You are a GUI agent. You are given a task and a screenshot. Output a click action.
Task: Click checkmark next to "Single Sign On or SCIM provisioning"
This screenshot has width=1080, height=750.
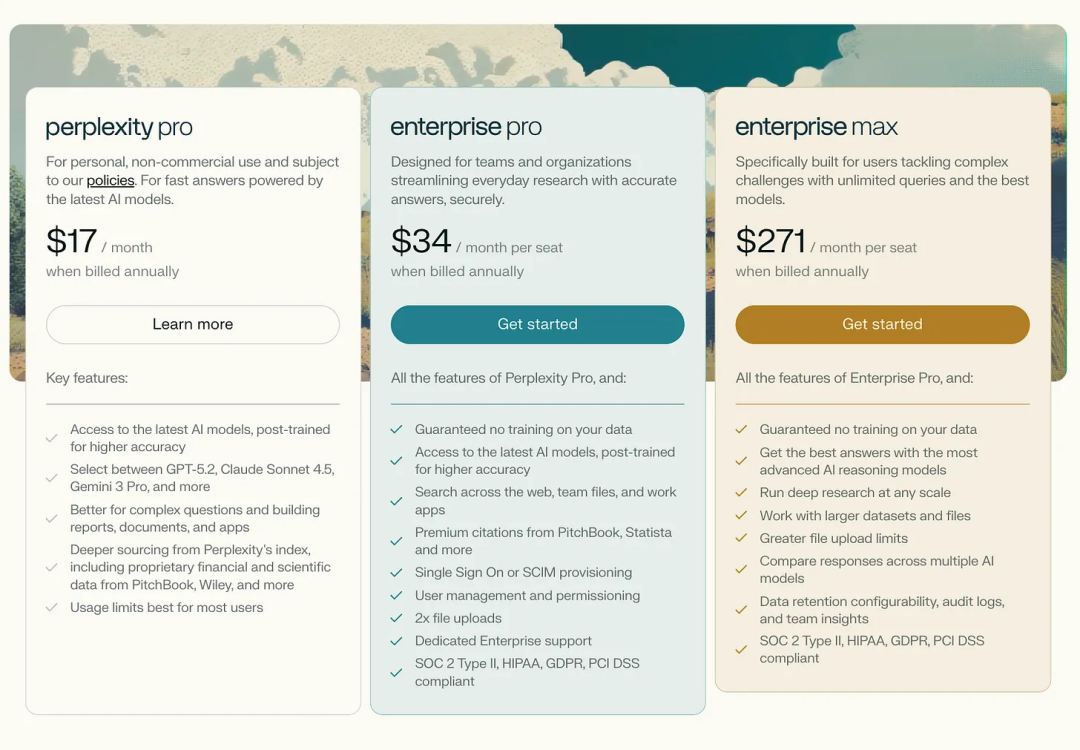397,573
